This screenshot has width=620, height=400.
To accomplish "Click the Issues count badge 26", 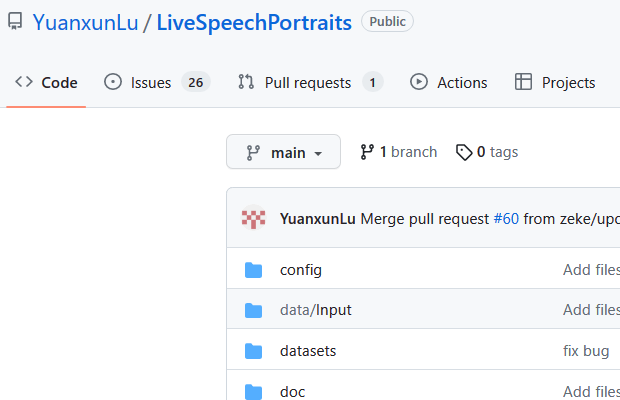I will coord(196,82).
